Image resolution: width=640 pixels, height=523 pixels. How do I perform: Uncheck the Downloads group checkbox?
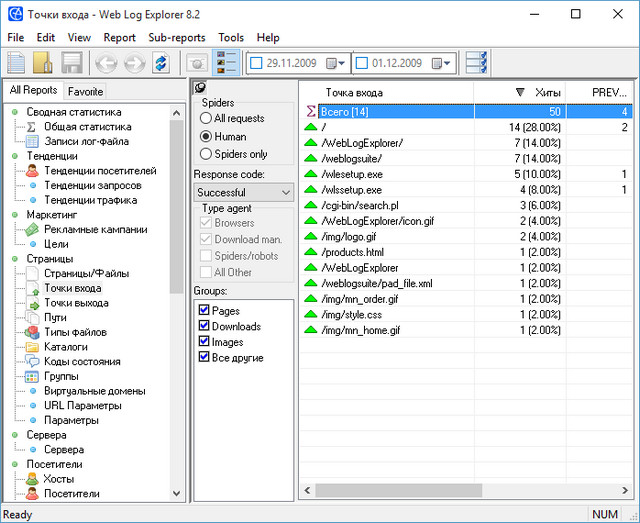pos(204,327)
